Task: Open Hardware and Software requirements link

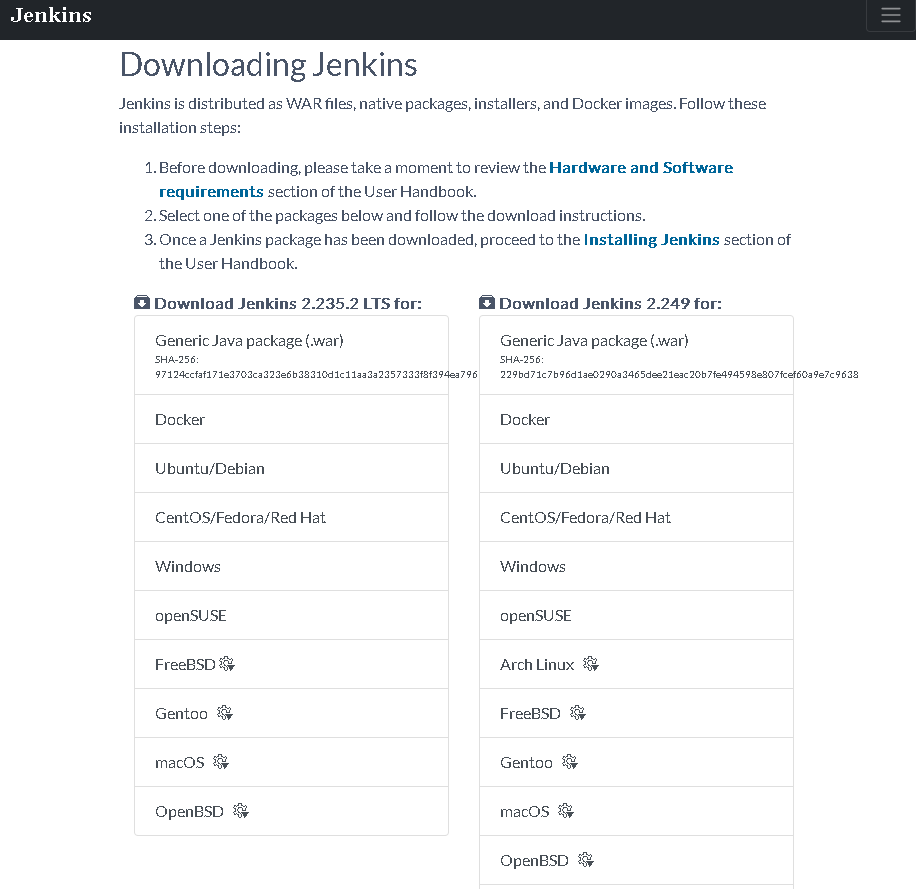Action: point(446,180)
